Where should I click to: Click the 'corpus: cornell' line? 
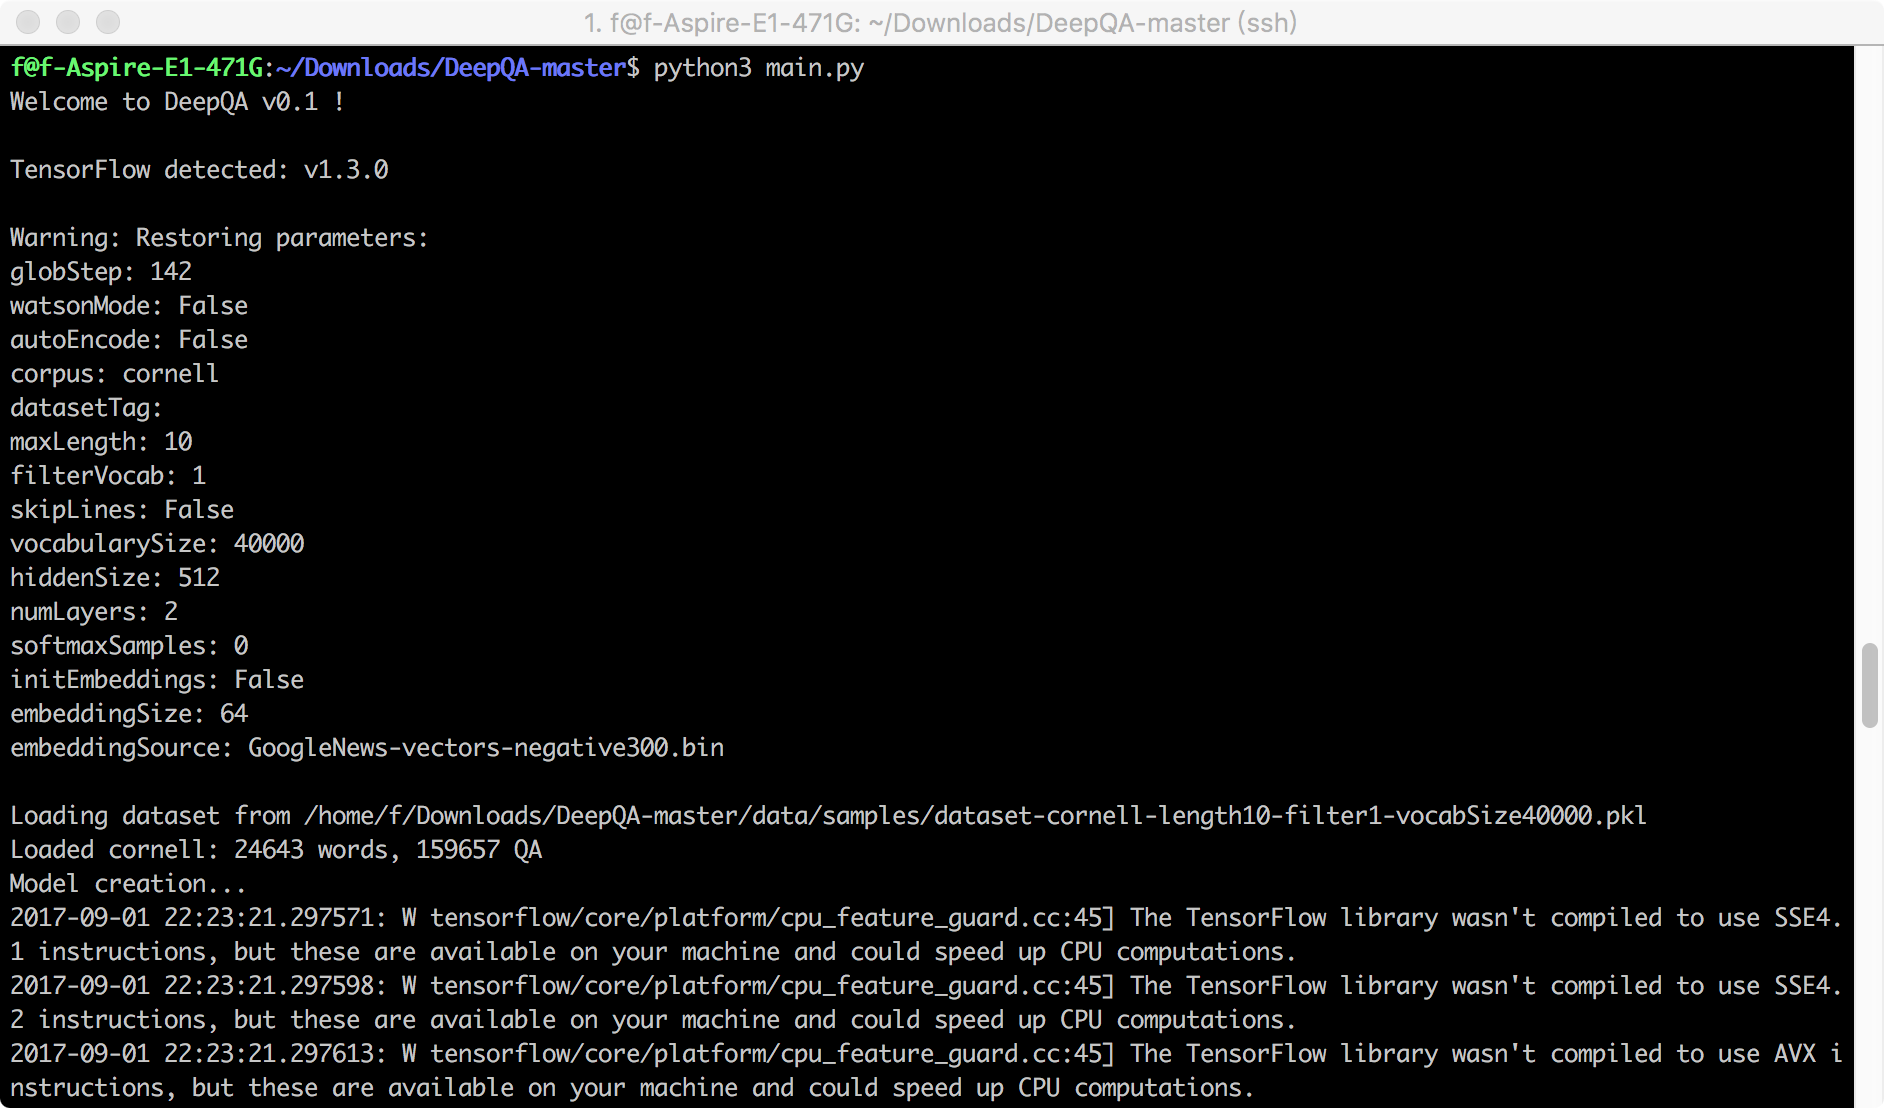pyautogui.click(x=114, y=374)
